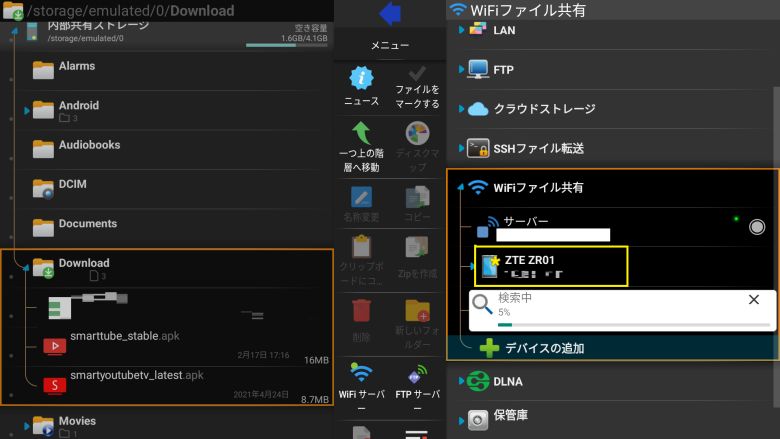
Task: Click the green plus add device icon
Action: tap(489, 348)
